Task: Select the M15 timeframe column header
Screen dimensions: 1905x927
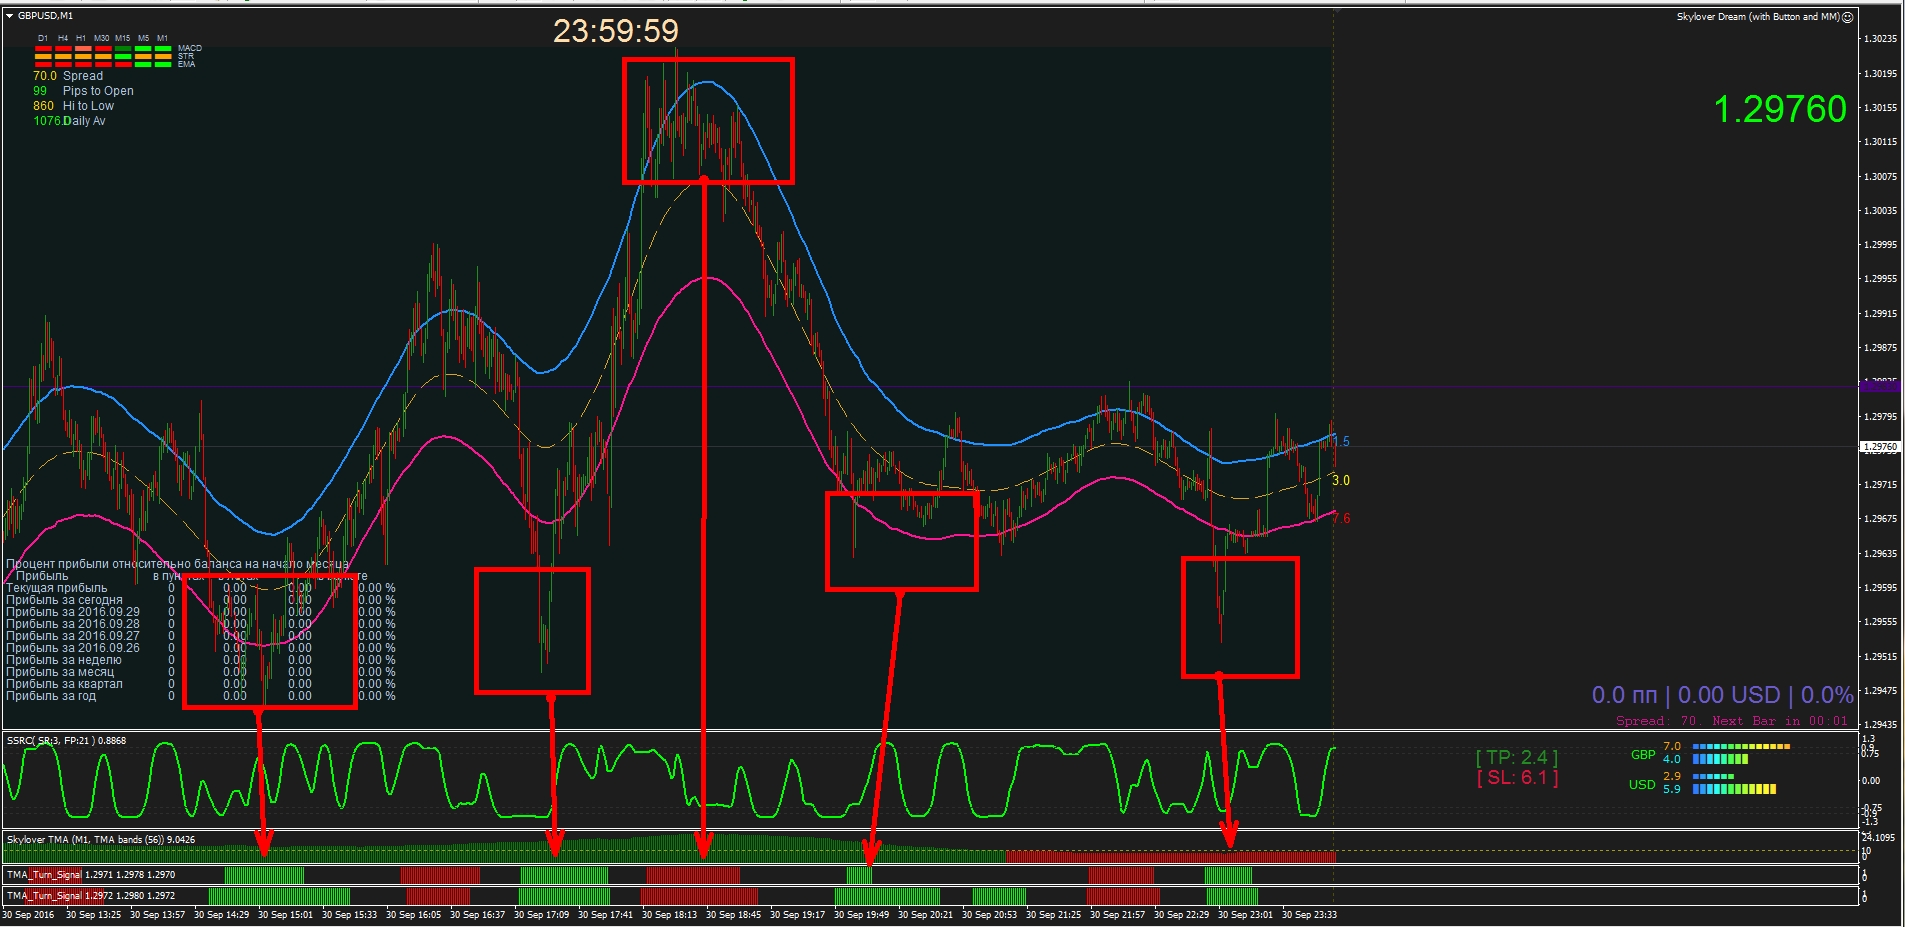Action: coord(122,38)
